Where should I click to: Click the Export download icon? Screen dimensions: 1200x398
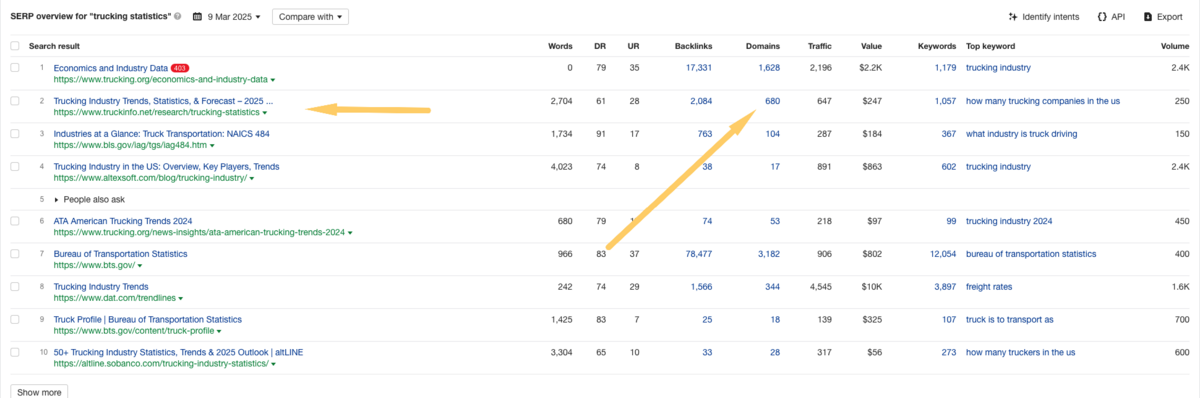(x=1147, y=17)
